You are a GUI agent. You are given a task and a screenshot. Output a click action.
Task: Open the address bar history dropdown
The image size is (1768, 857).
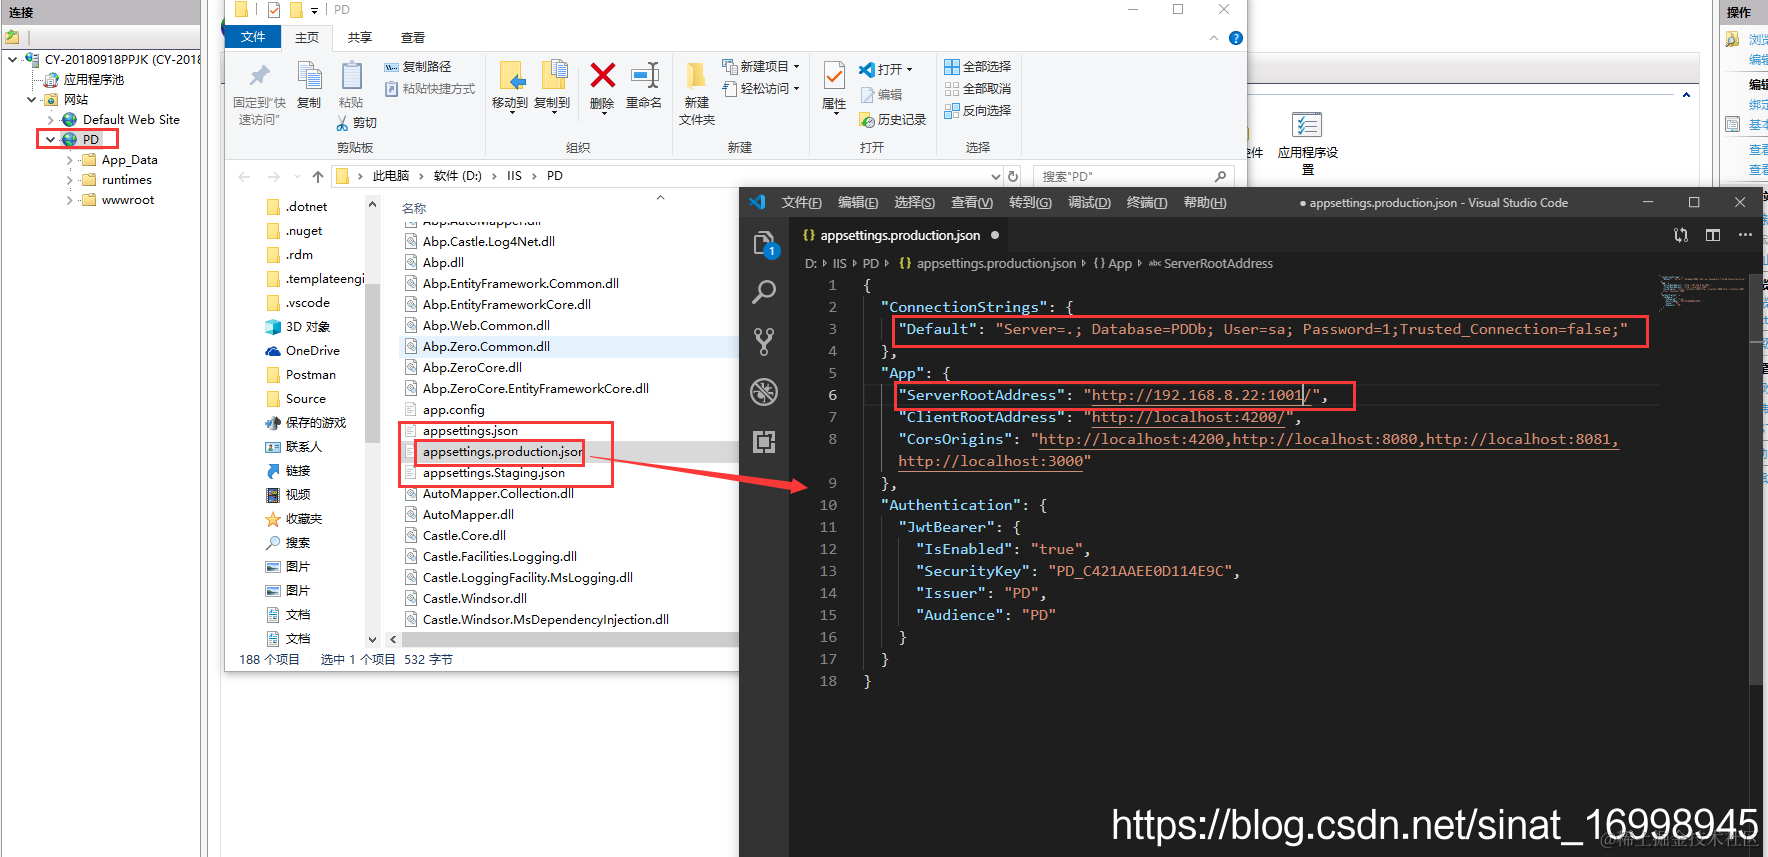(x=995, y=176)
